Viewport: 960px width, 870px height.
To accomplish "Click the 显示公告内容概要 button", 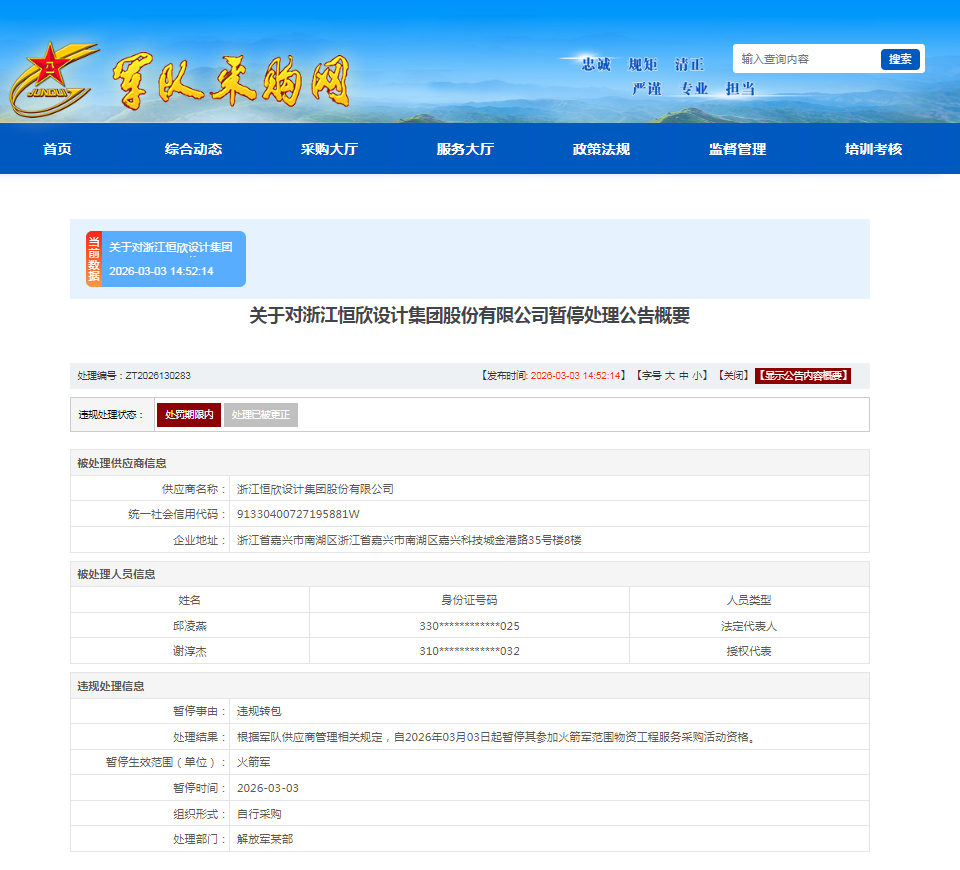I will click(803, 376).
